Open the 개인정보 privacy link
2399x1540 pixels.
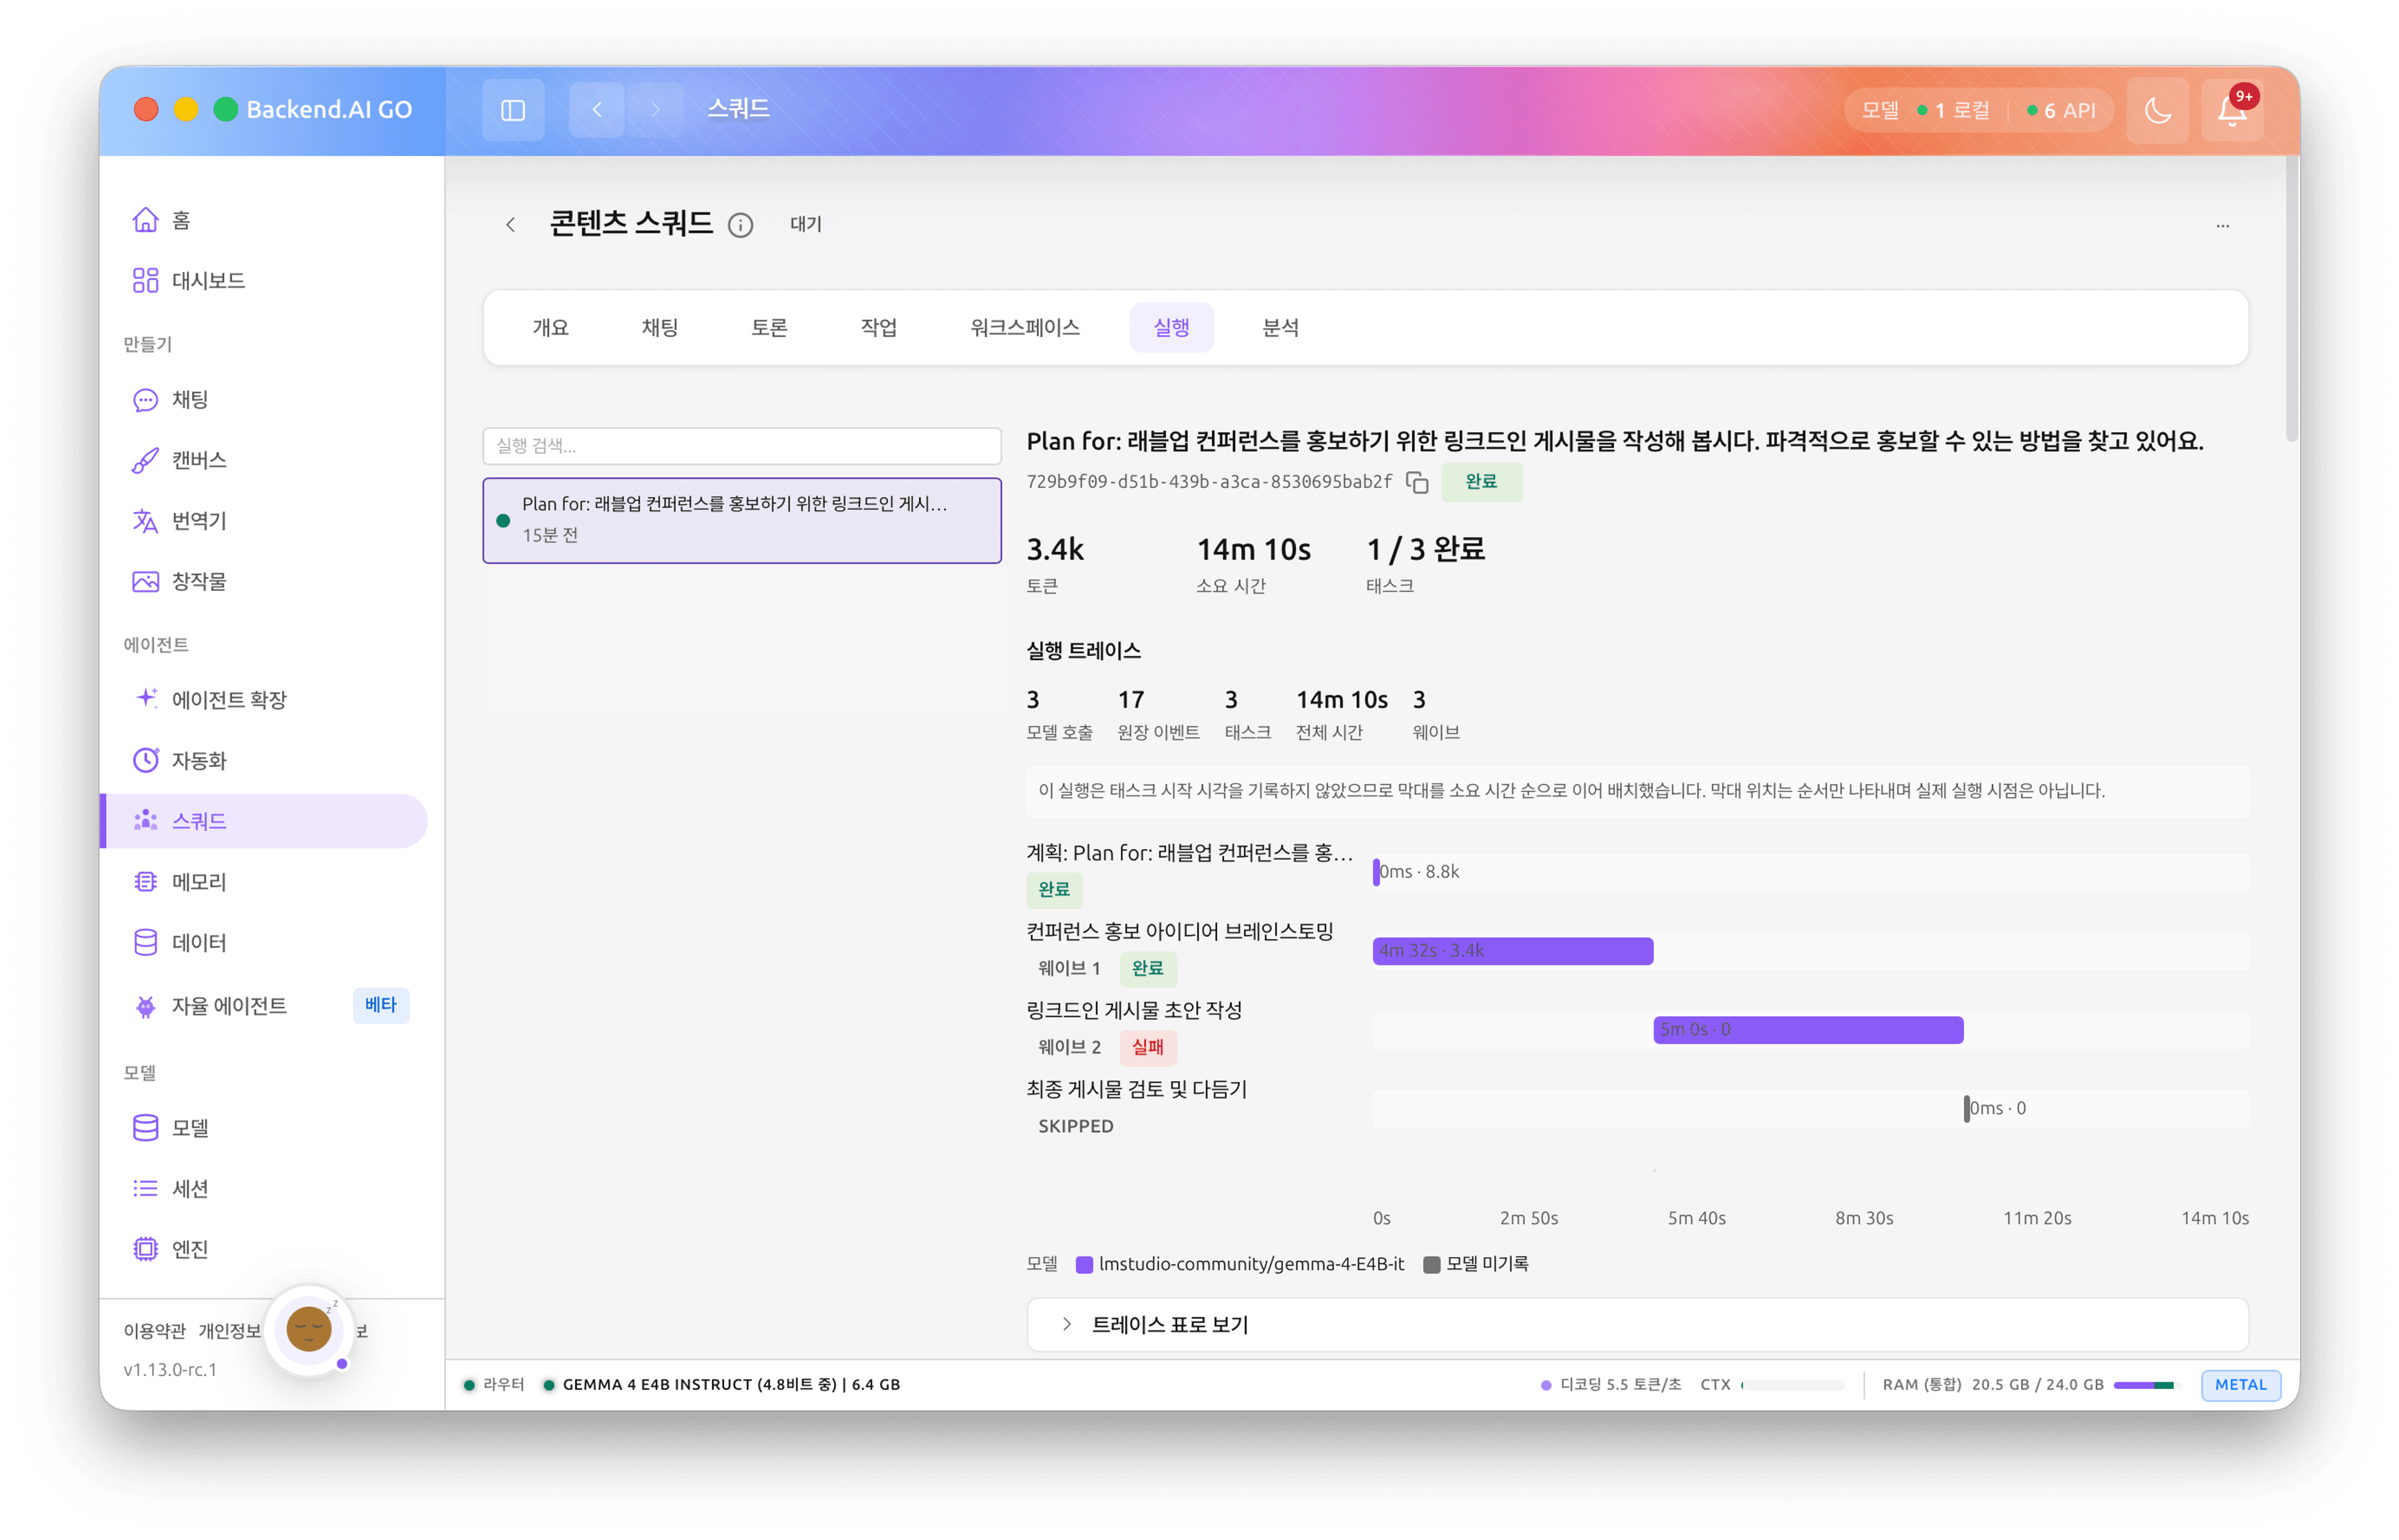click(x=230, y=1331)
